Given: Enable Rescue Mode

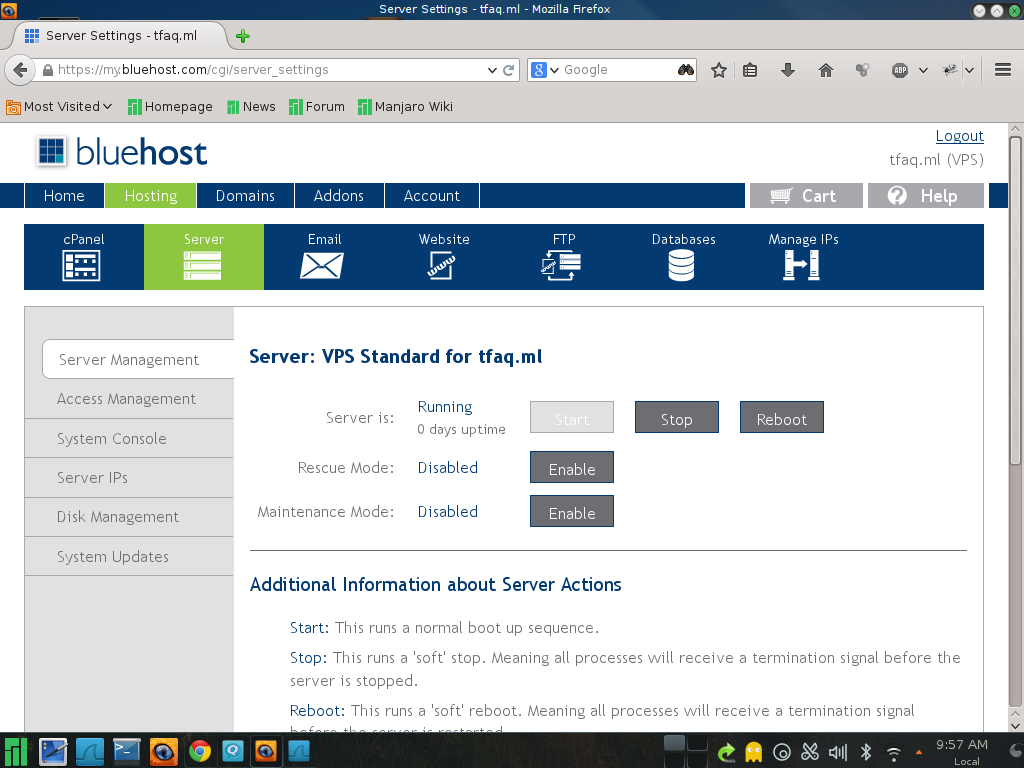Looking at the screenshot, I should click(x=571, y=468).
